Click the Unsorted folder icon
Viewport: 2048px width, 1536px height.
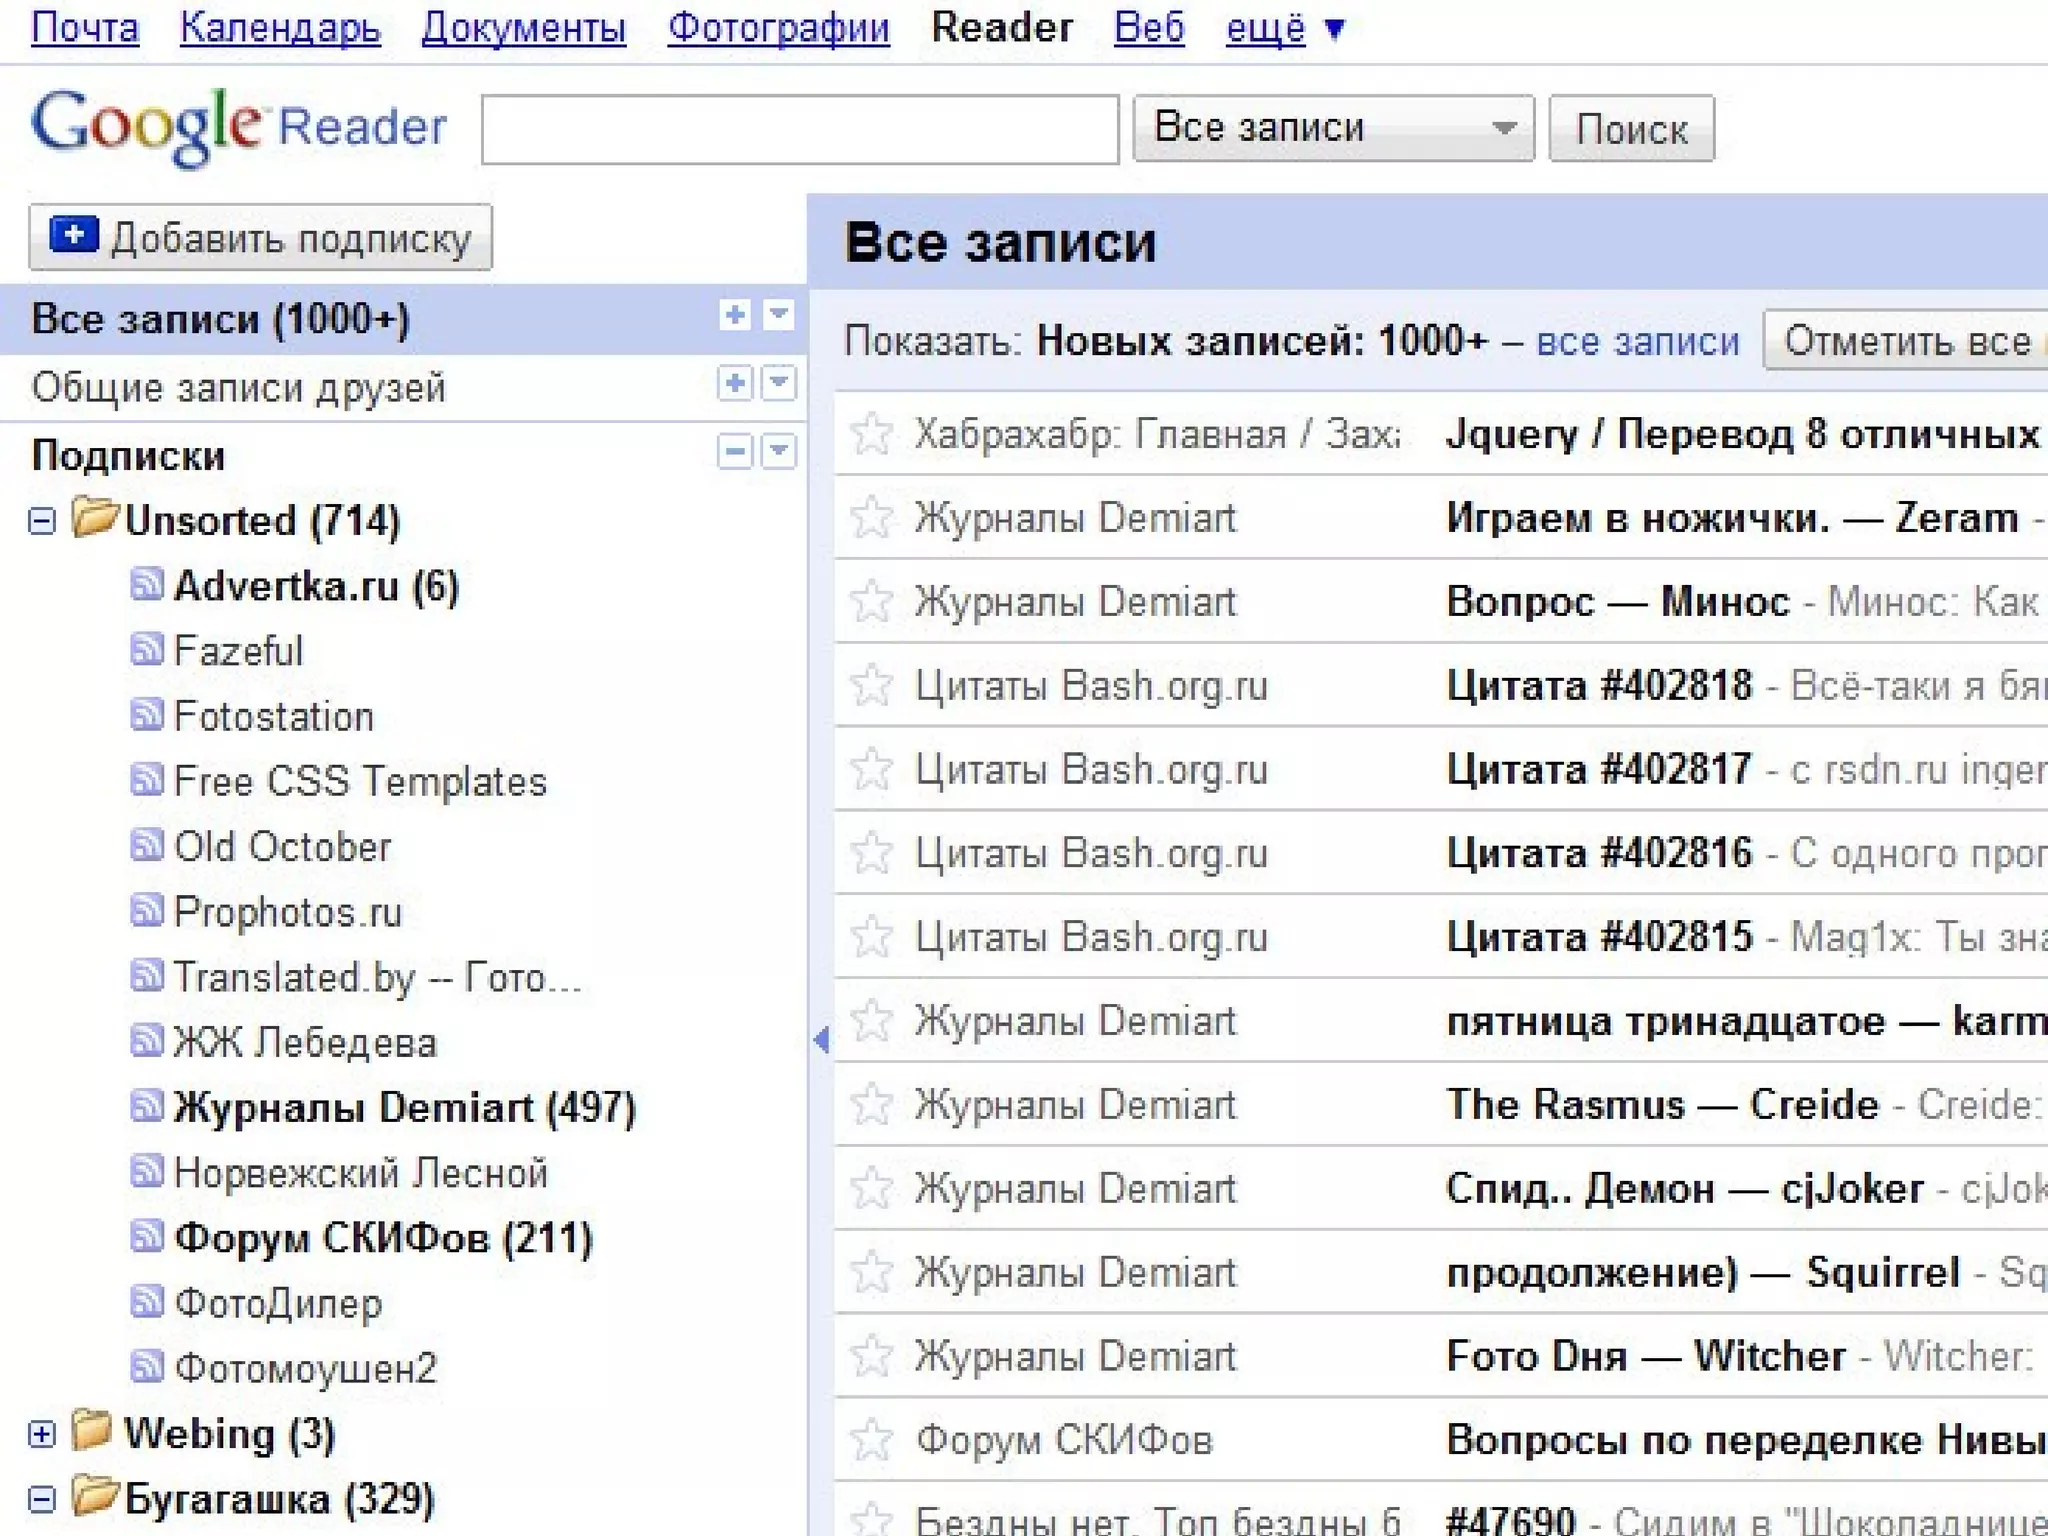tap(95, 518)
